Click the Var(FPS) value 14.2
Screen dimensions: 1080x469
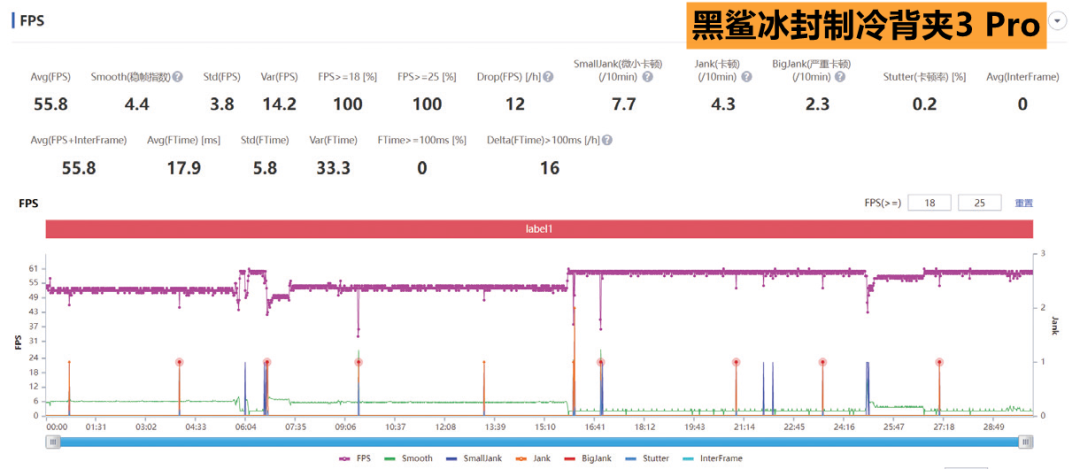coord(279,105)
